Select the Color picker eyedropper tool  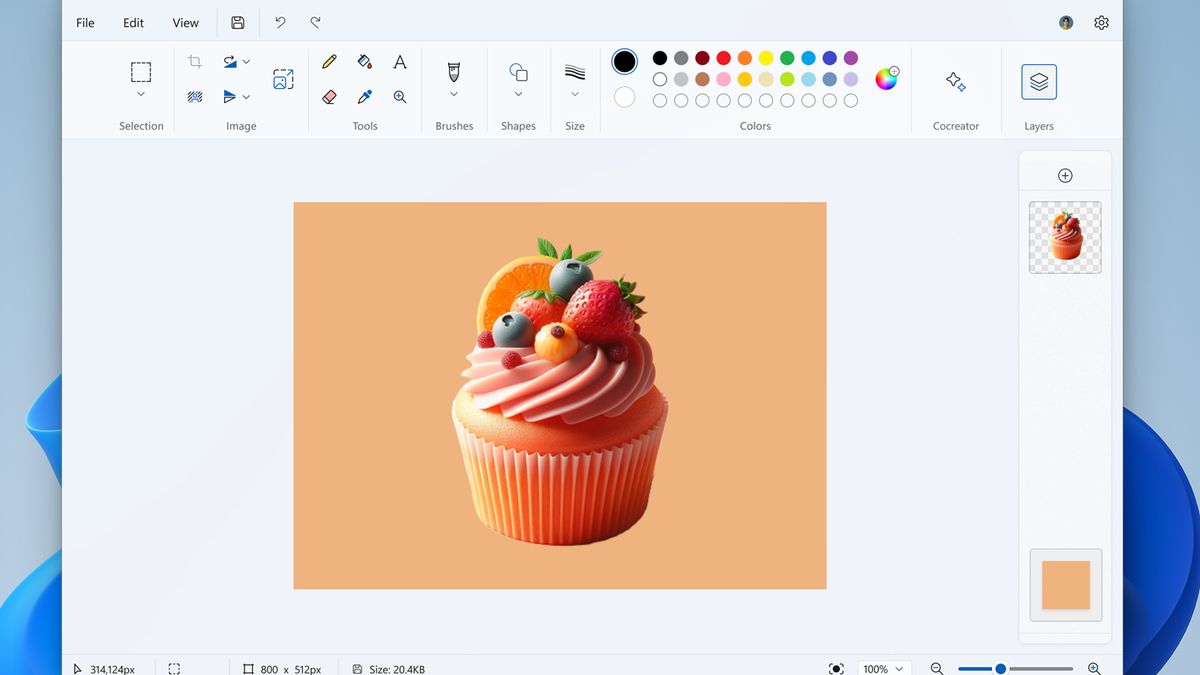[x=365, y=97]
